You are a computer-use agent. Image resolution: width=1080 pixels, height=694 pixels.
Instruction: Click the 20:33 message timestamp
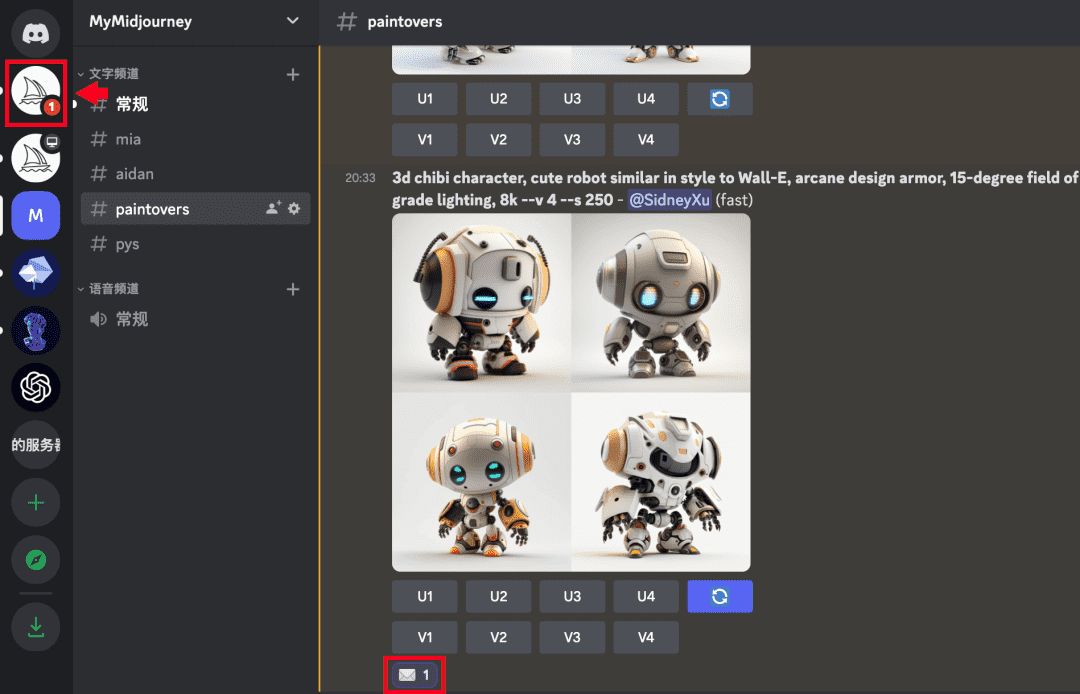pos(360,178)
